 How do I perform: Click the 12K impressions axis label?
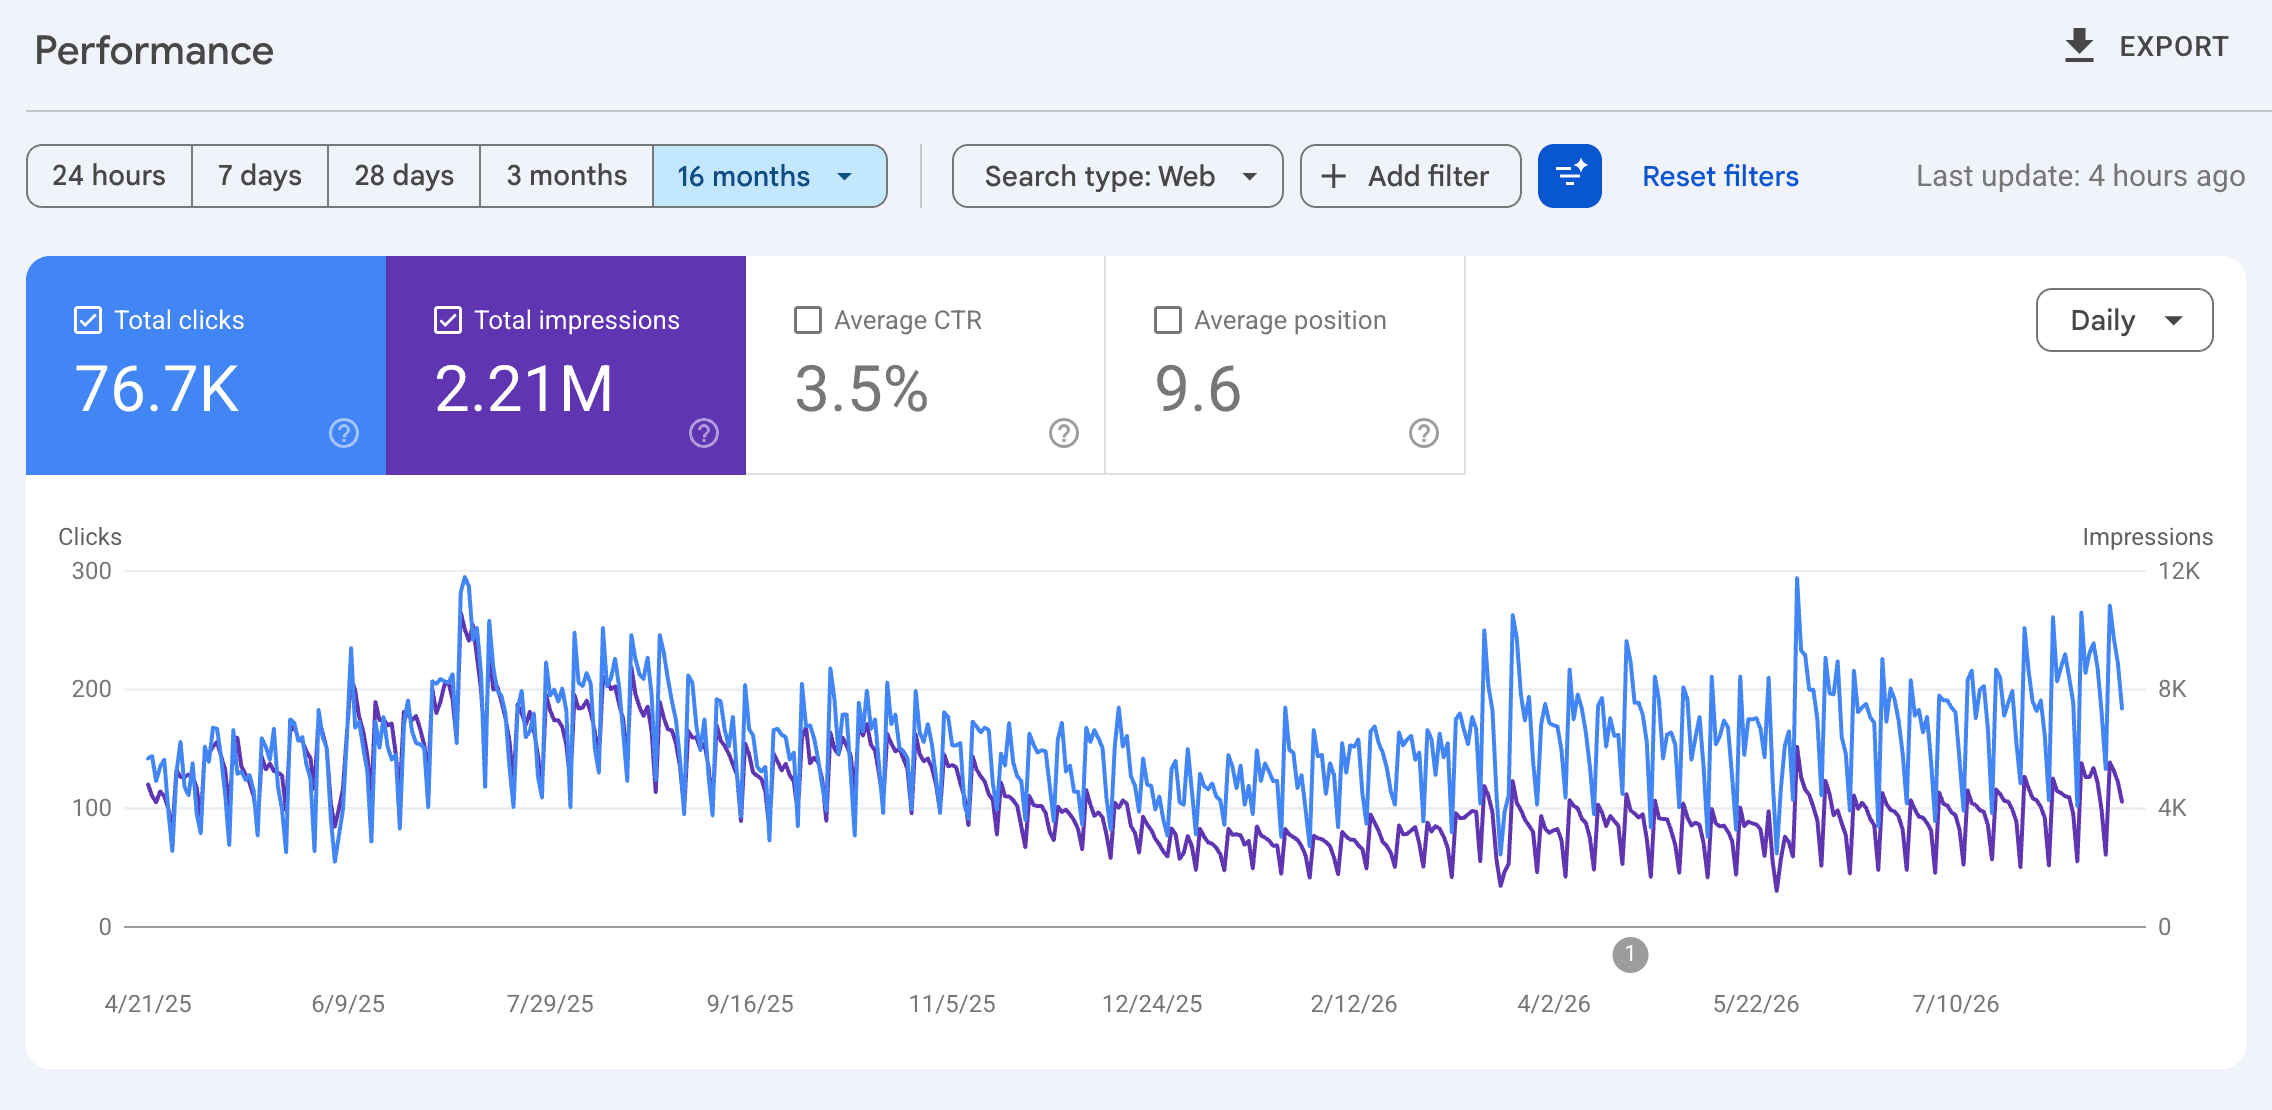[x=2179, y=571]
